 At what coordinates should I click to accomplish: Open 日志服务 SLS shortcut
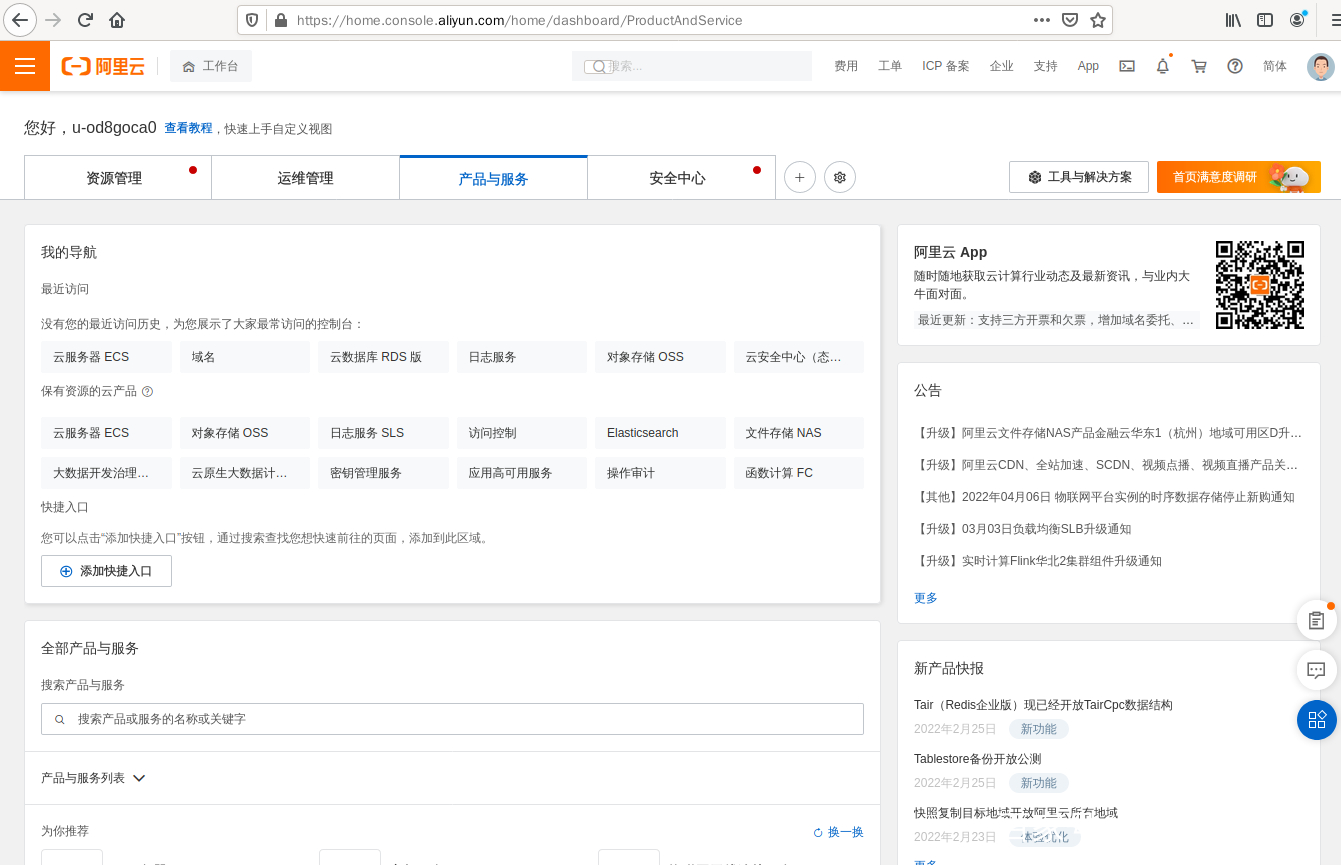point(383,433)
